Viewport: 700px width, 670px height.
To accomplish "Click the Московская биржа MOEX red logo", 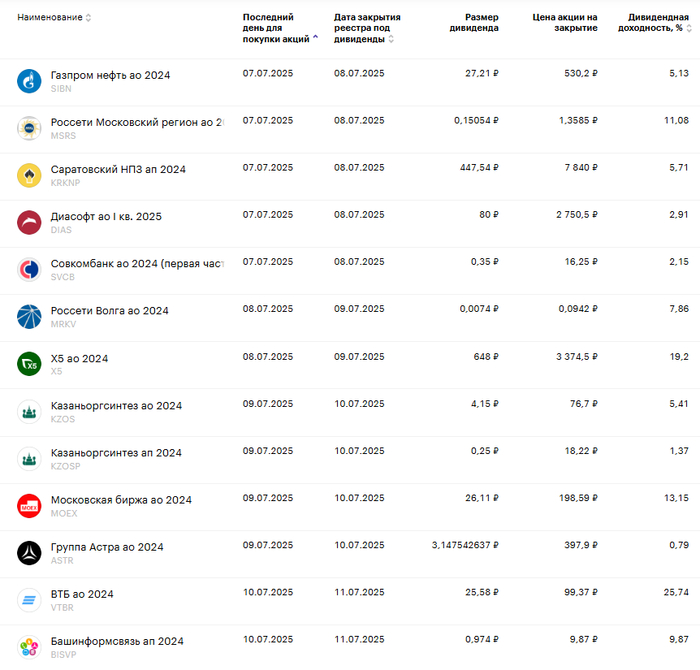I will pos(28,505).
